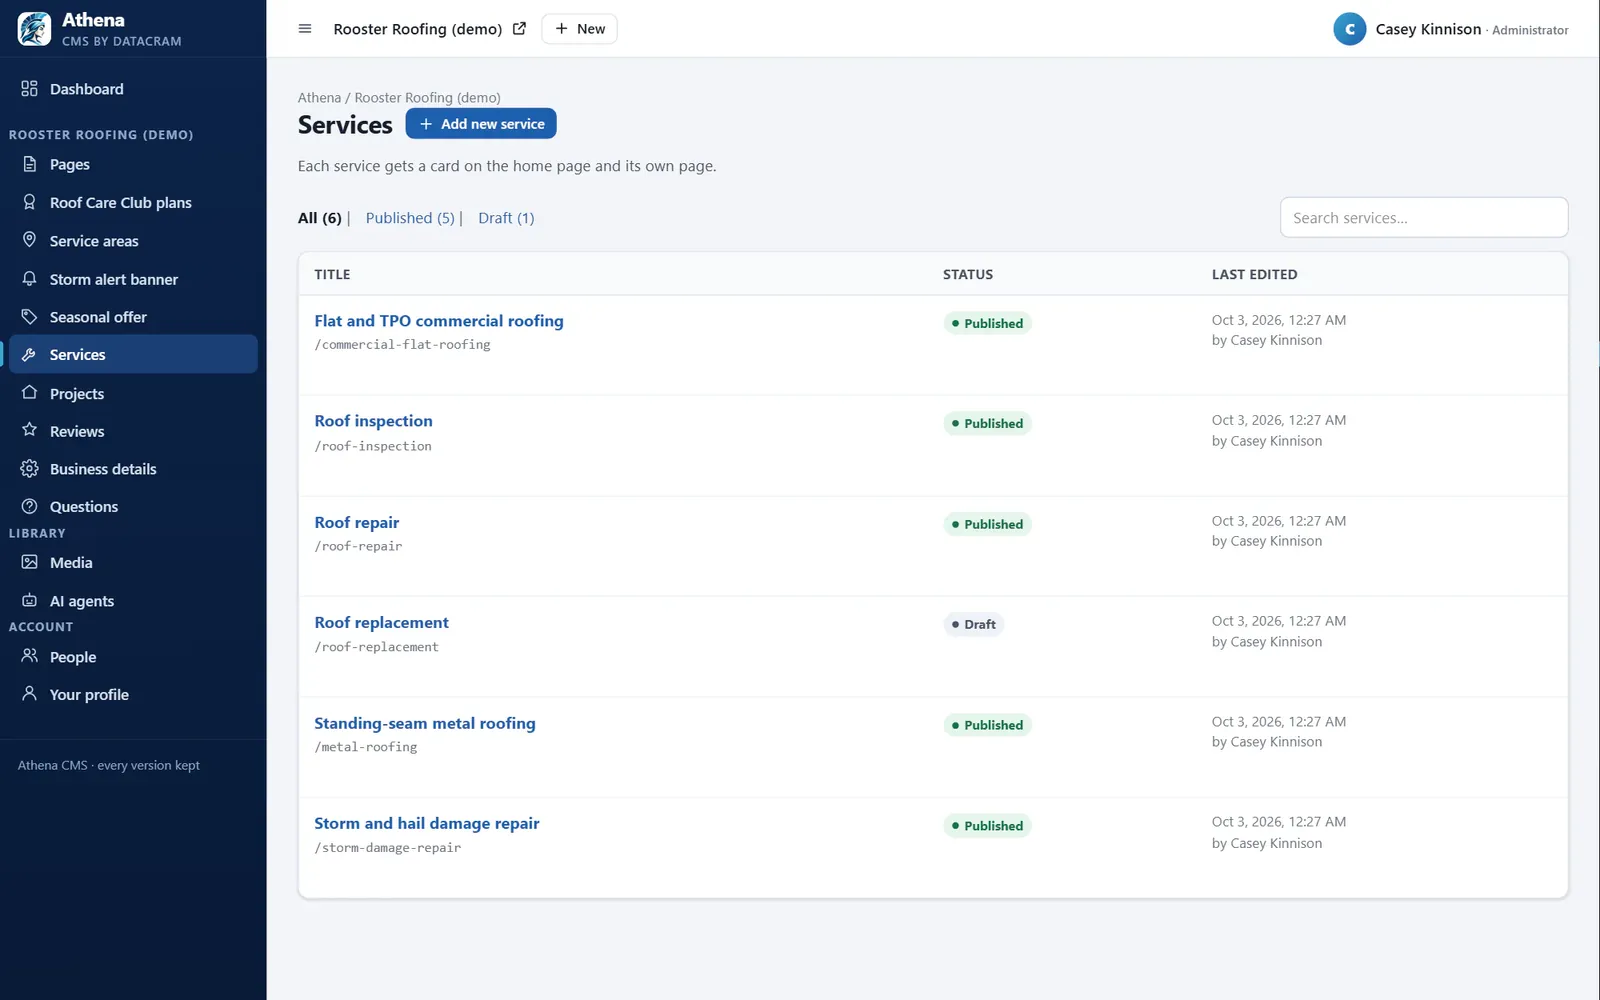Click the LAST EDITED column header
The width and height of the screenshot is (1600, 1000).
[x=1255, y=274]
